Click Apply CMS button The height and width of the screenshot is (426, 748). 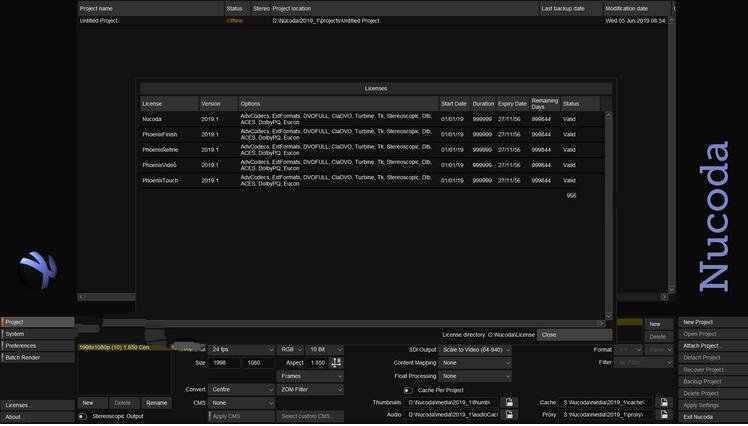[x=241, y=416]
